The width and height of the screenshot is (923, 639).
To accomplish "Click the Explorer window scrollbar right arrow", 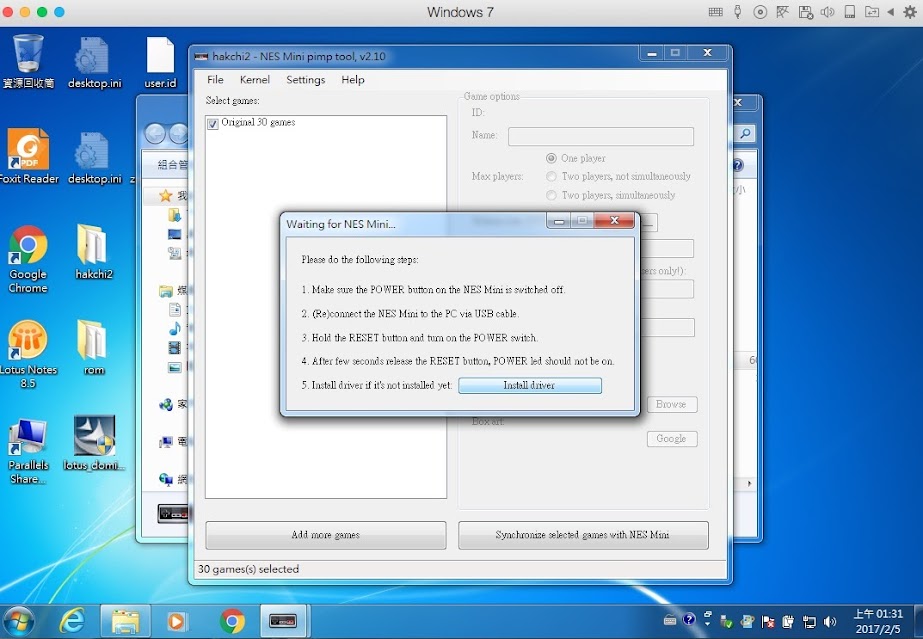I will 749,483.
